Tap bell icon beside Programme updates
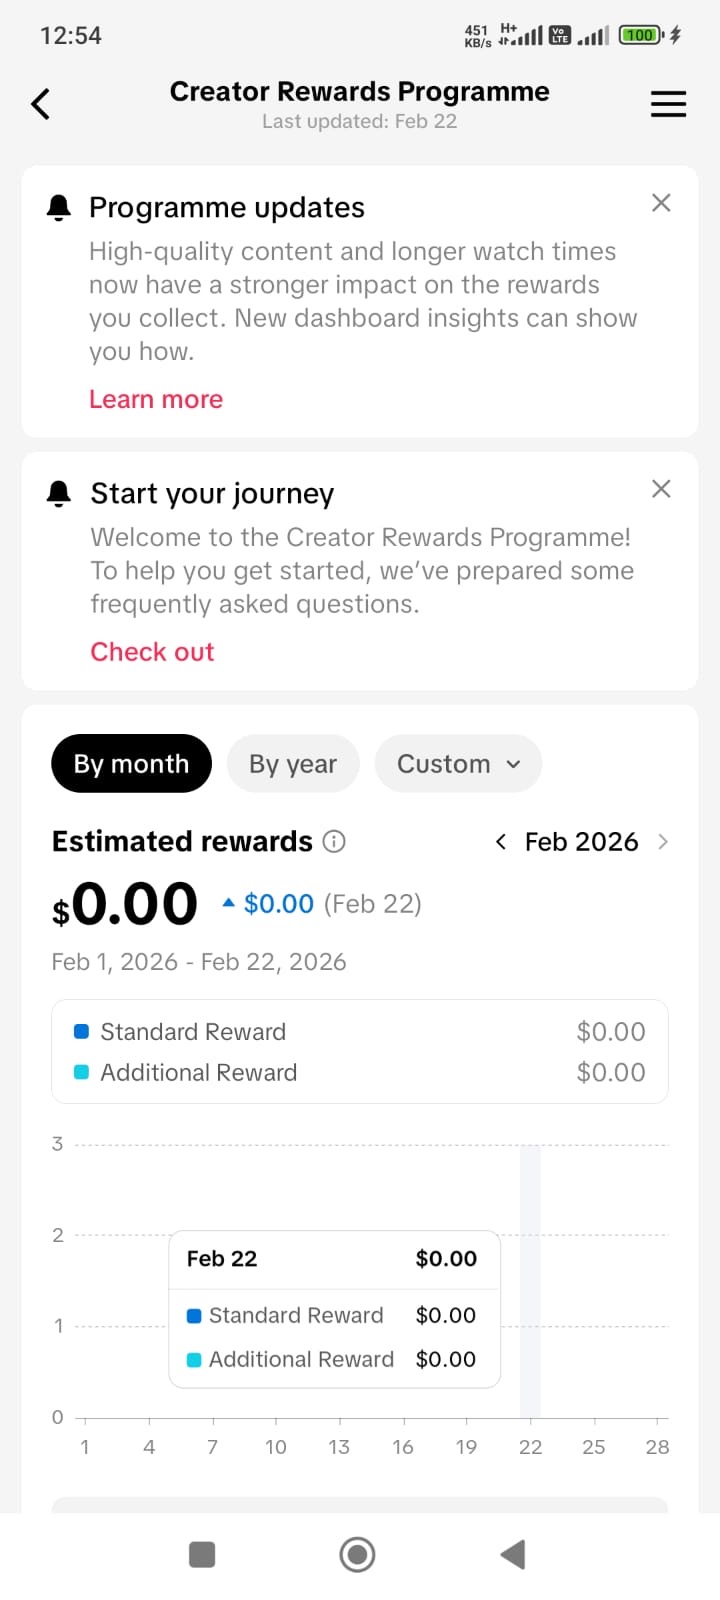Viewport: 720px width, 1600px height. coord(59,207)
